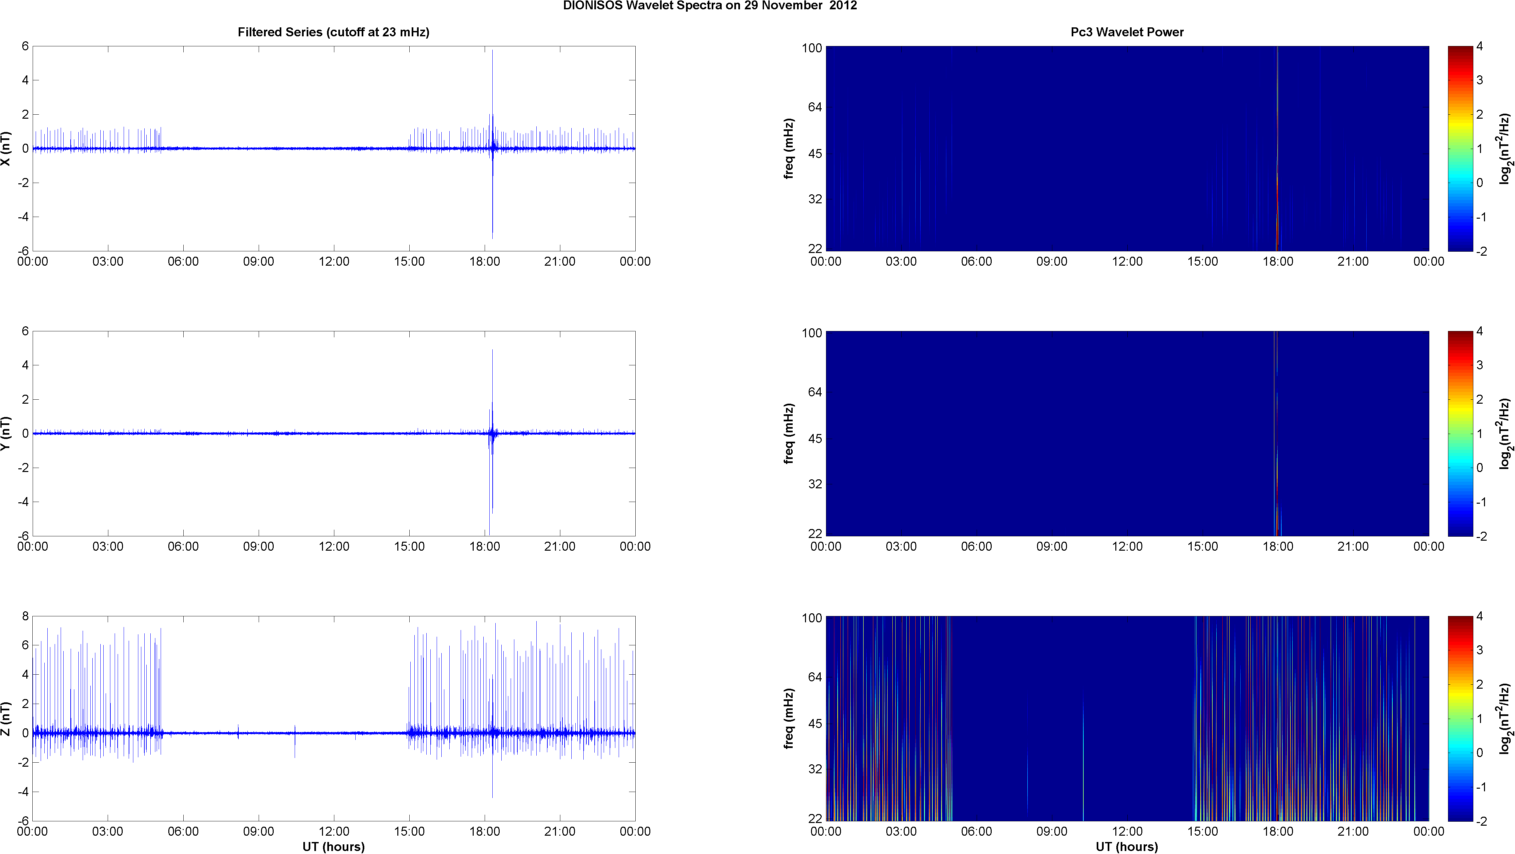Click 'freq (mHz)' label of bottom wavelet plot

point(789,718)
